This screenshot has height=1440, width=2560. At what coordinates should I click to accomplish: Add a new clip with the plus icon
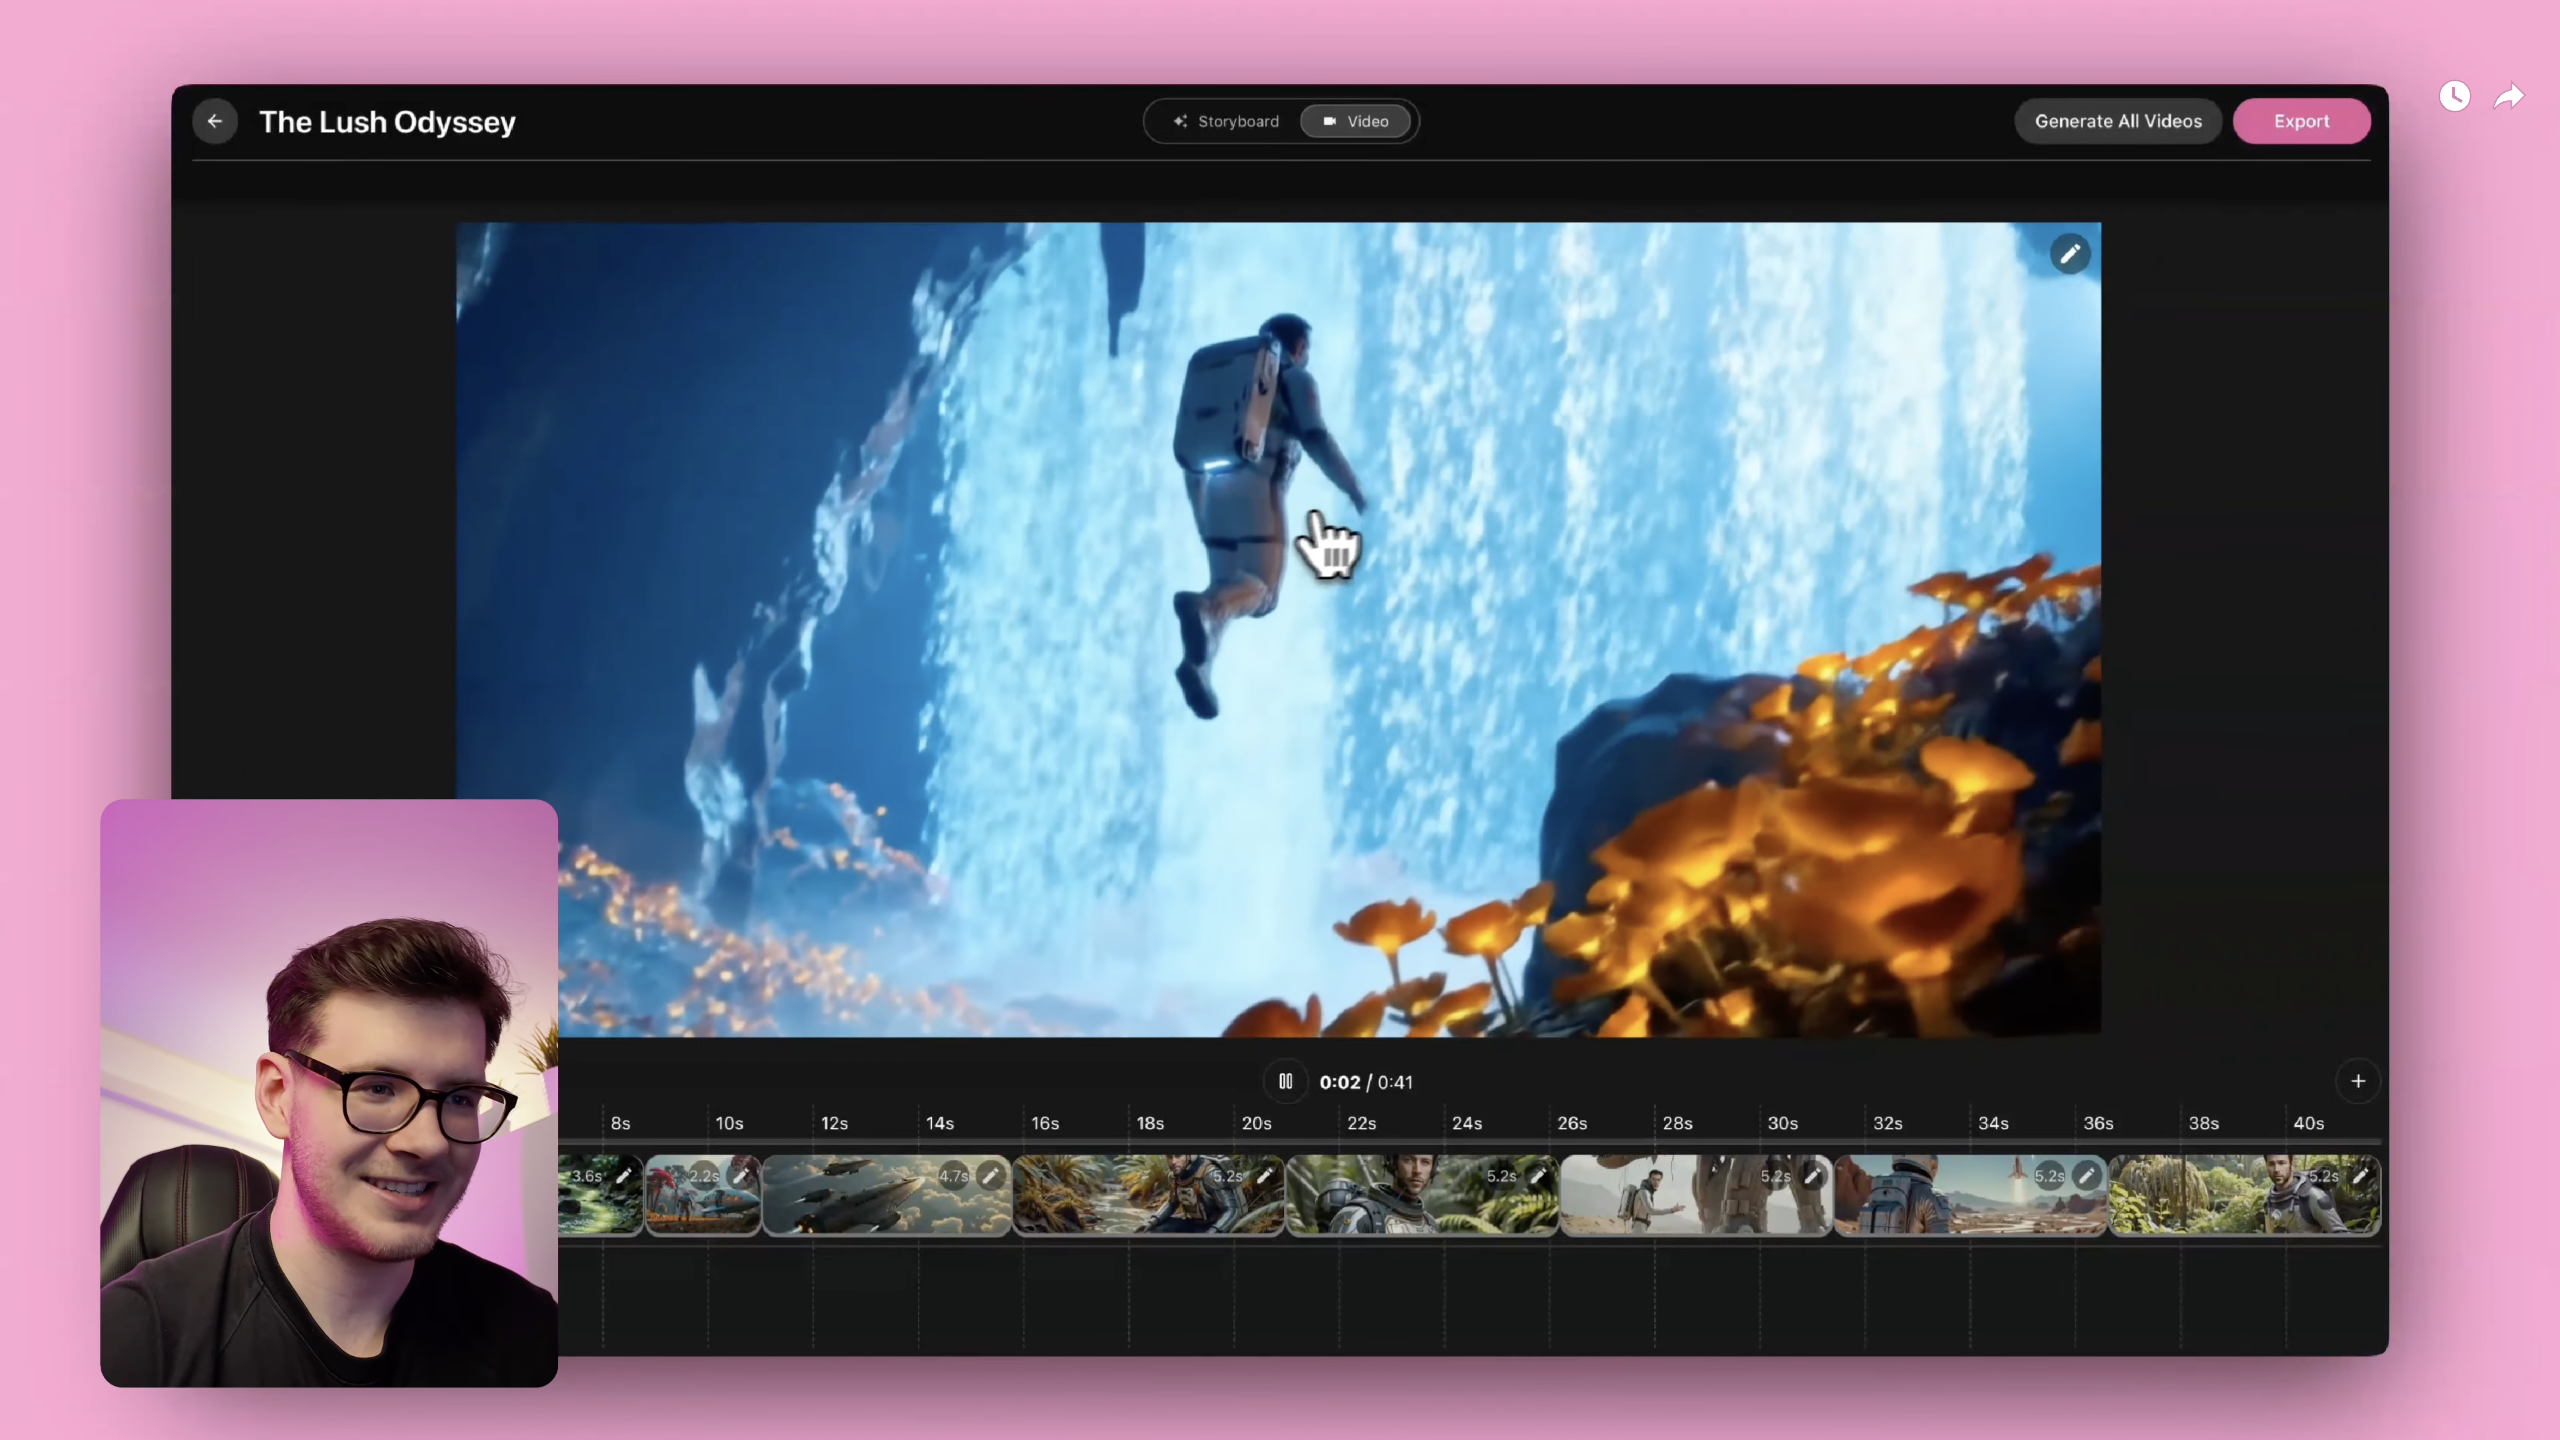[x=2357, y=1081]
